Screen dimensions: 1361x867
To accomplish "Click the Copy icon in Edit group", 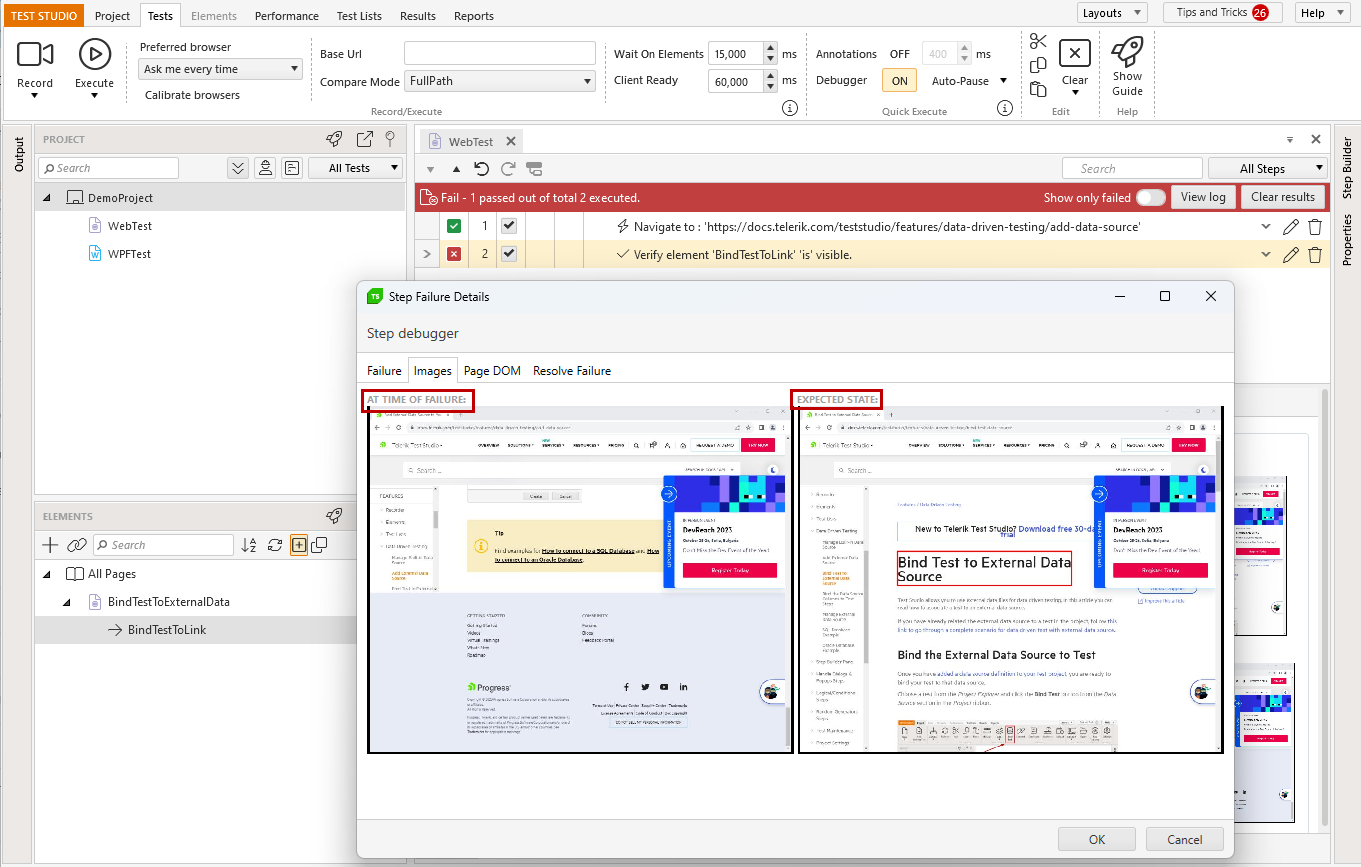I will 1038,65.
